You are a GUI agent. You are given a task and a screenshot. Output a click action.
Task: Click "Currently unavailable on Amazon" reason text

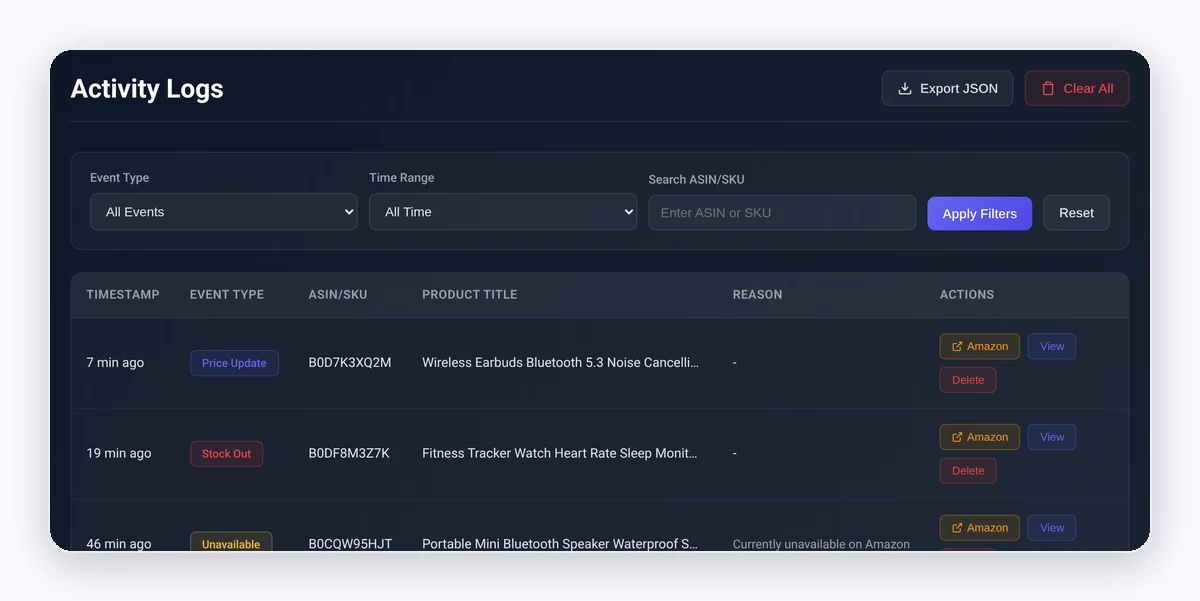(821, 544)
